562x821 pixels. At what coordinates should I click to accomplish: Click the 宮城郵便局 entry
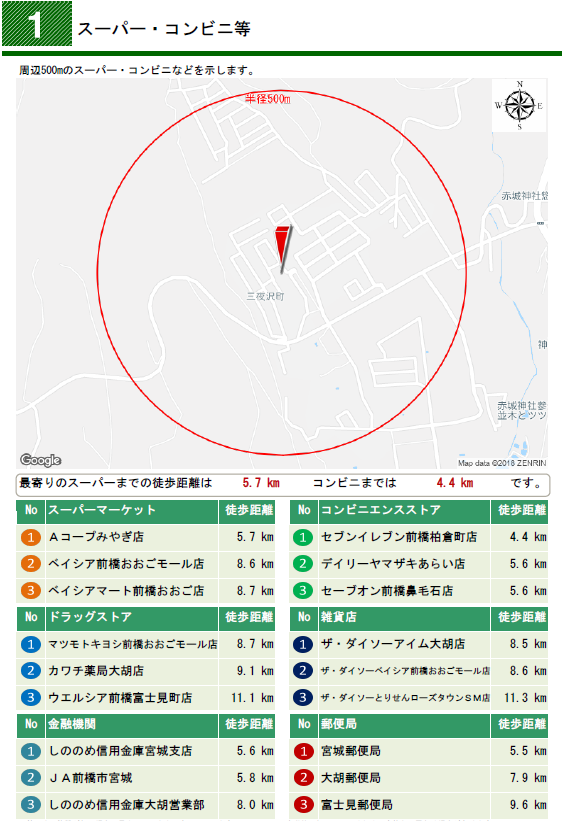[350, 751]
